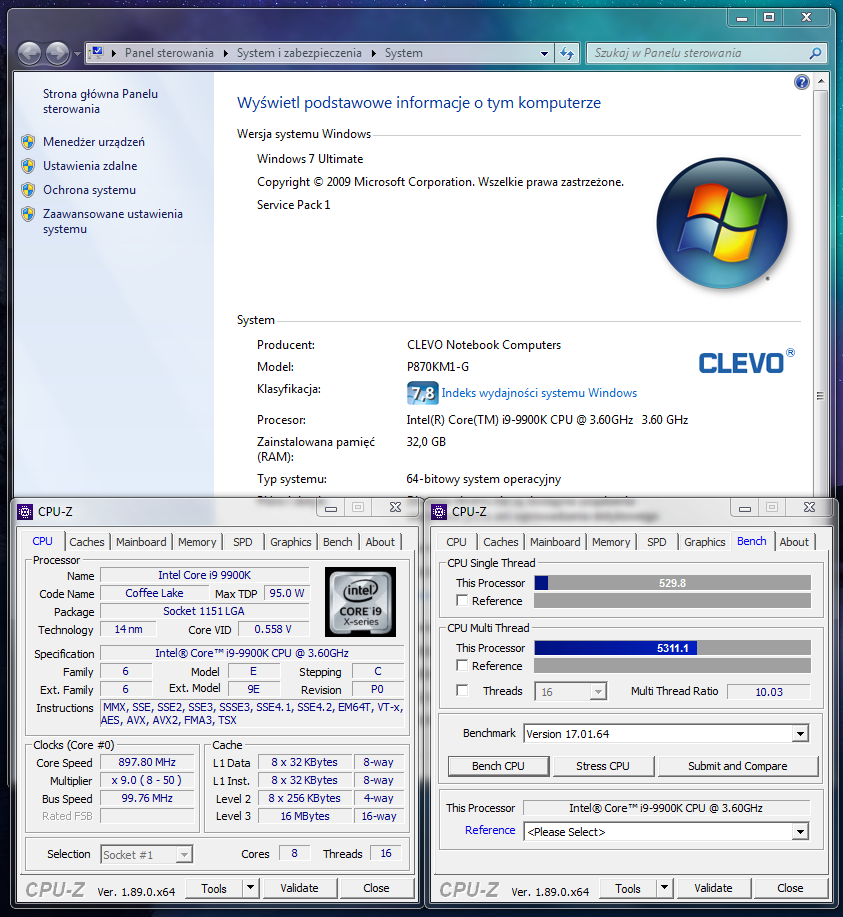This screenshot has height=917, width=843.
Task: Click the Multi Thread Reference empty bar
Action: tap(672, 666)
